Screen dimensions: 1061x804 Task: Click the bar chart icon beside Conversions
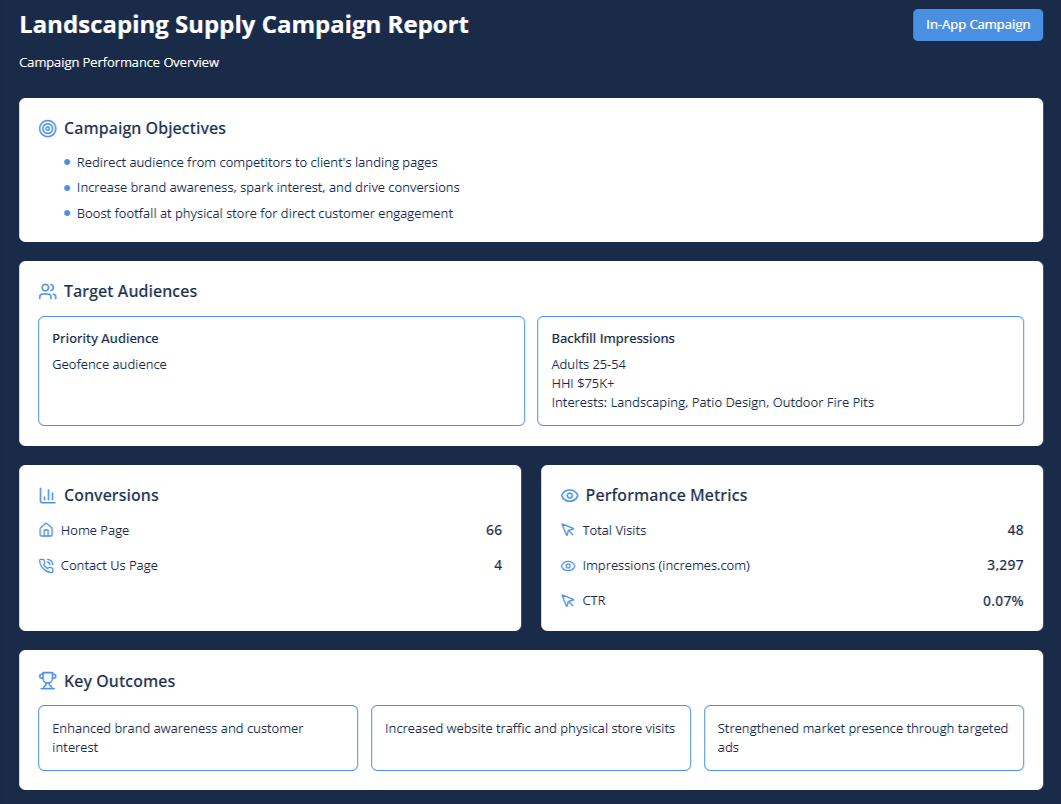47,495
